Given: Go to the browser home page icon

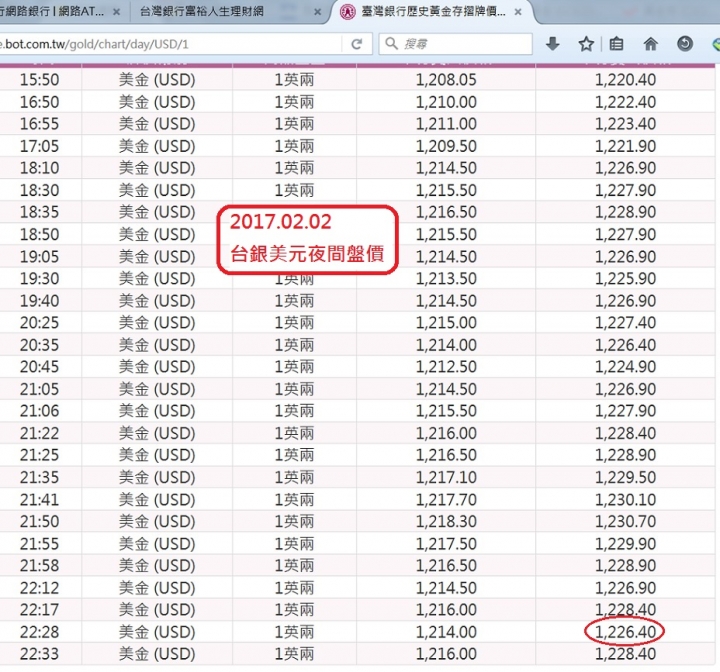Looking at the screenshot, I should [650, 44].
